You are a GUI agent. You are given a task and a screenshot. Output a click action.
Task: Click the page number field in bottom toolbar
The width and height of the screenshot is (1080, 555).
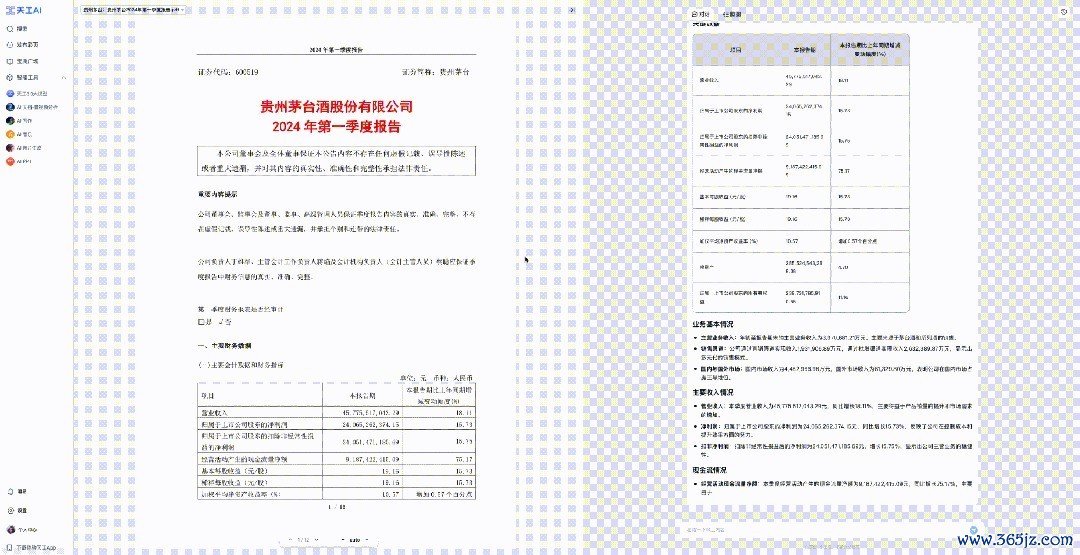click(x=303, y=540)
